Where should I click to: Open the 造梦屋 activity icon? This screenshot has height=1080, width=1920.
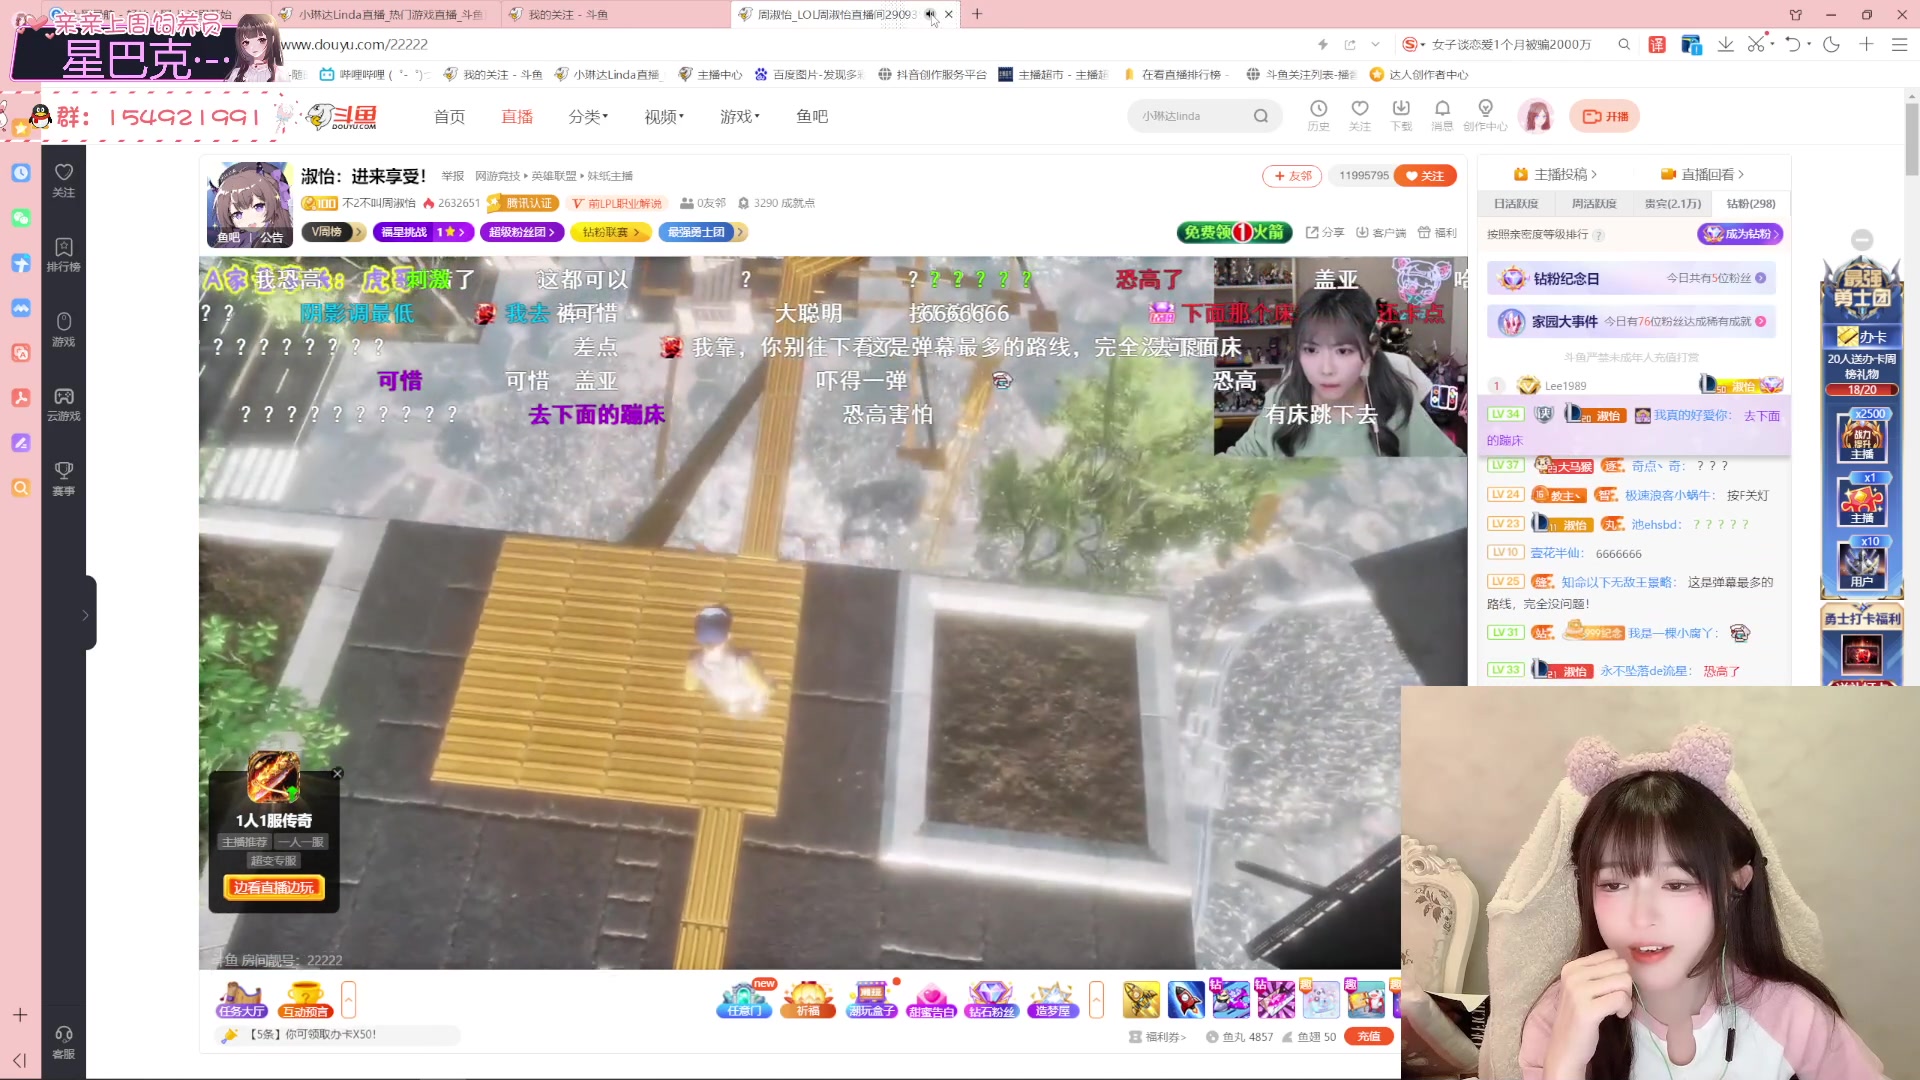pos(1052,999)
